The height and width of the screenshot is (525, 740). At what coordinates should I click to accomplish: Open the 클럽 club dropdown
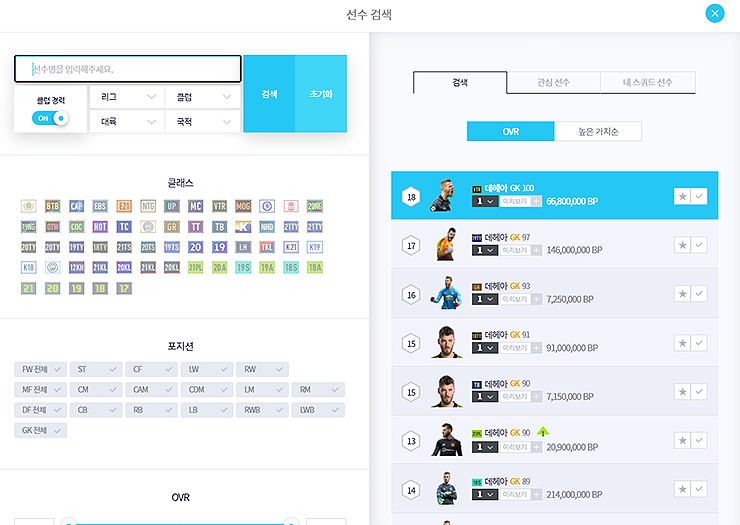coord(203,97)
